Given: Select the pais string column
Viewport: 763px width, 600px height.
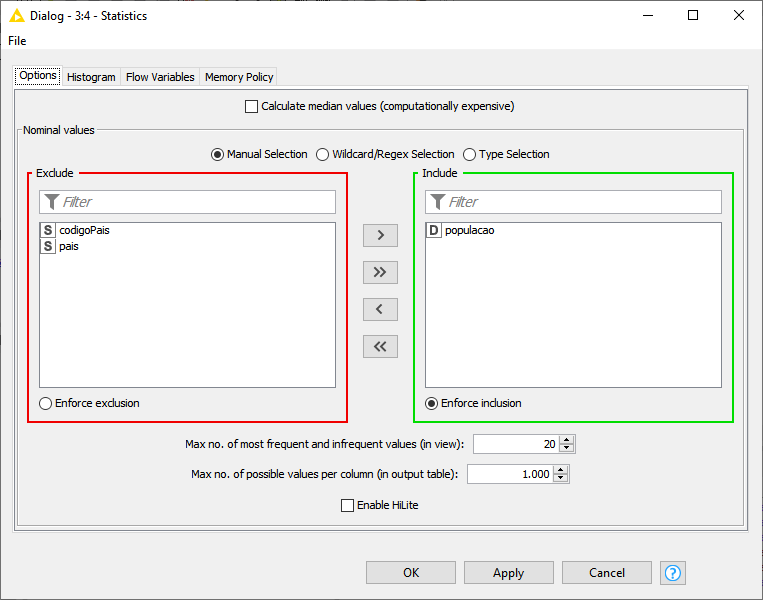Looking at the screenshot, I should click(x=68, y=246).
